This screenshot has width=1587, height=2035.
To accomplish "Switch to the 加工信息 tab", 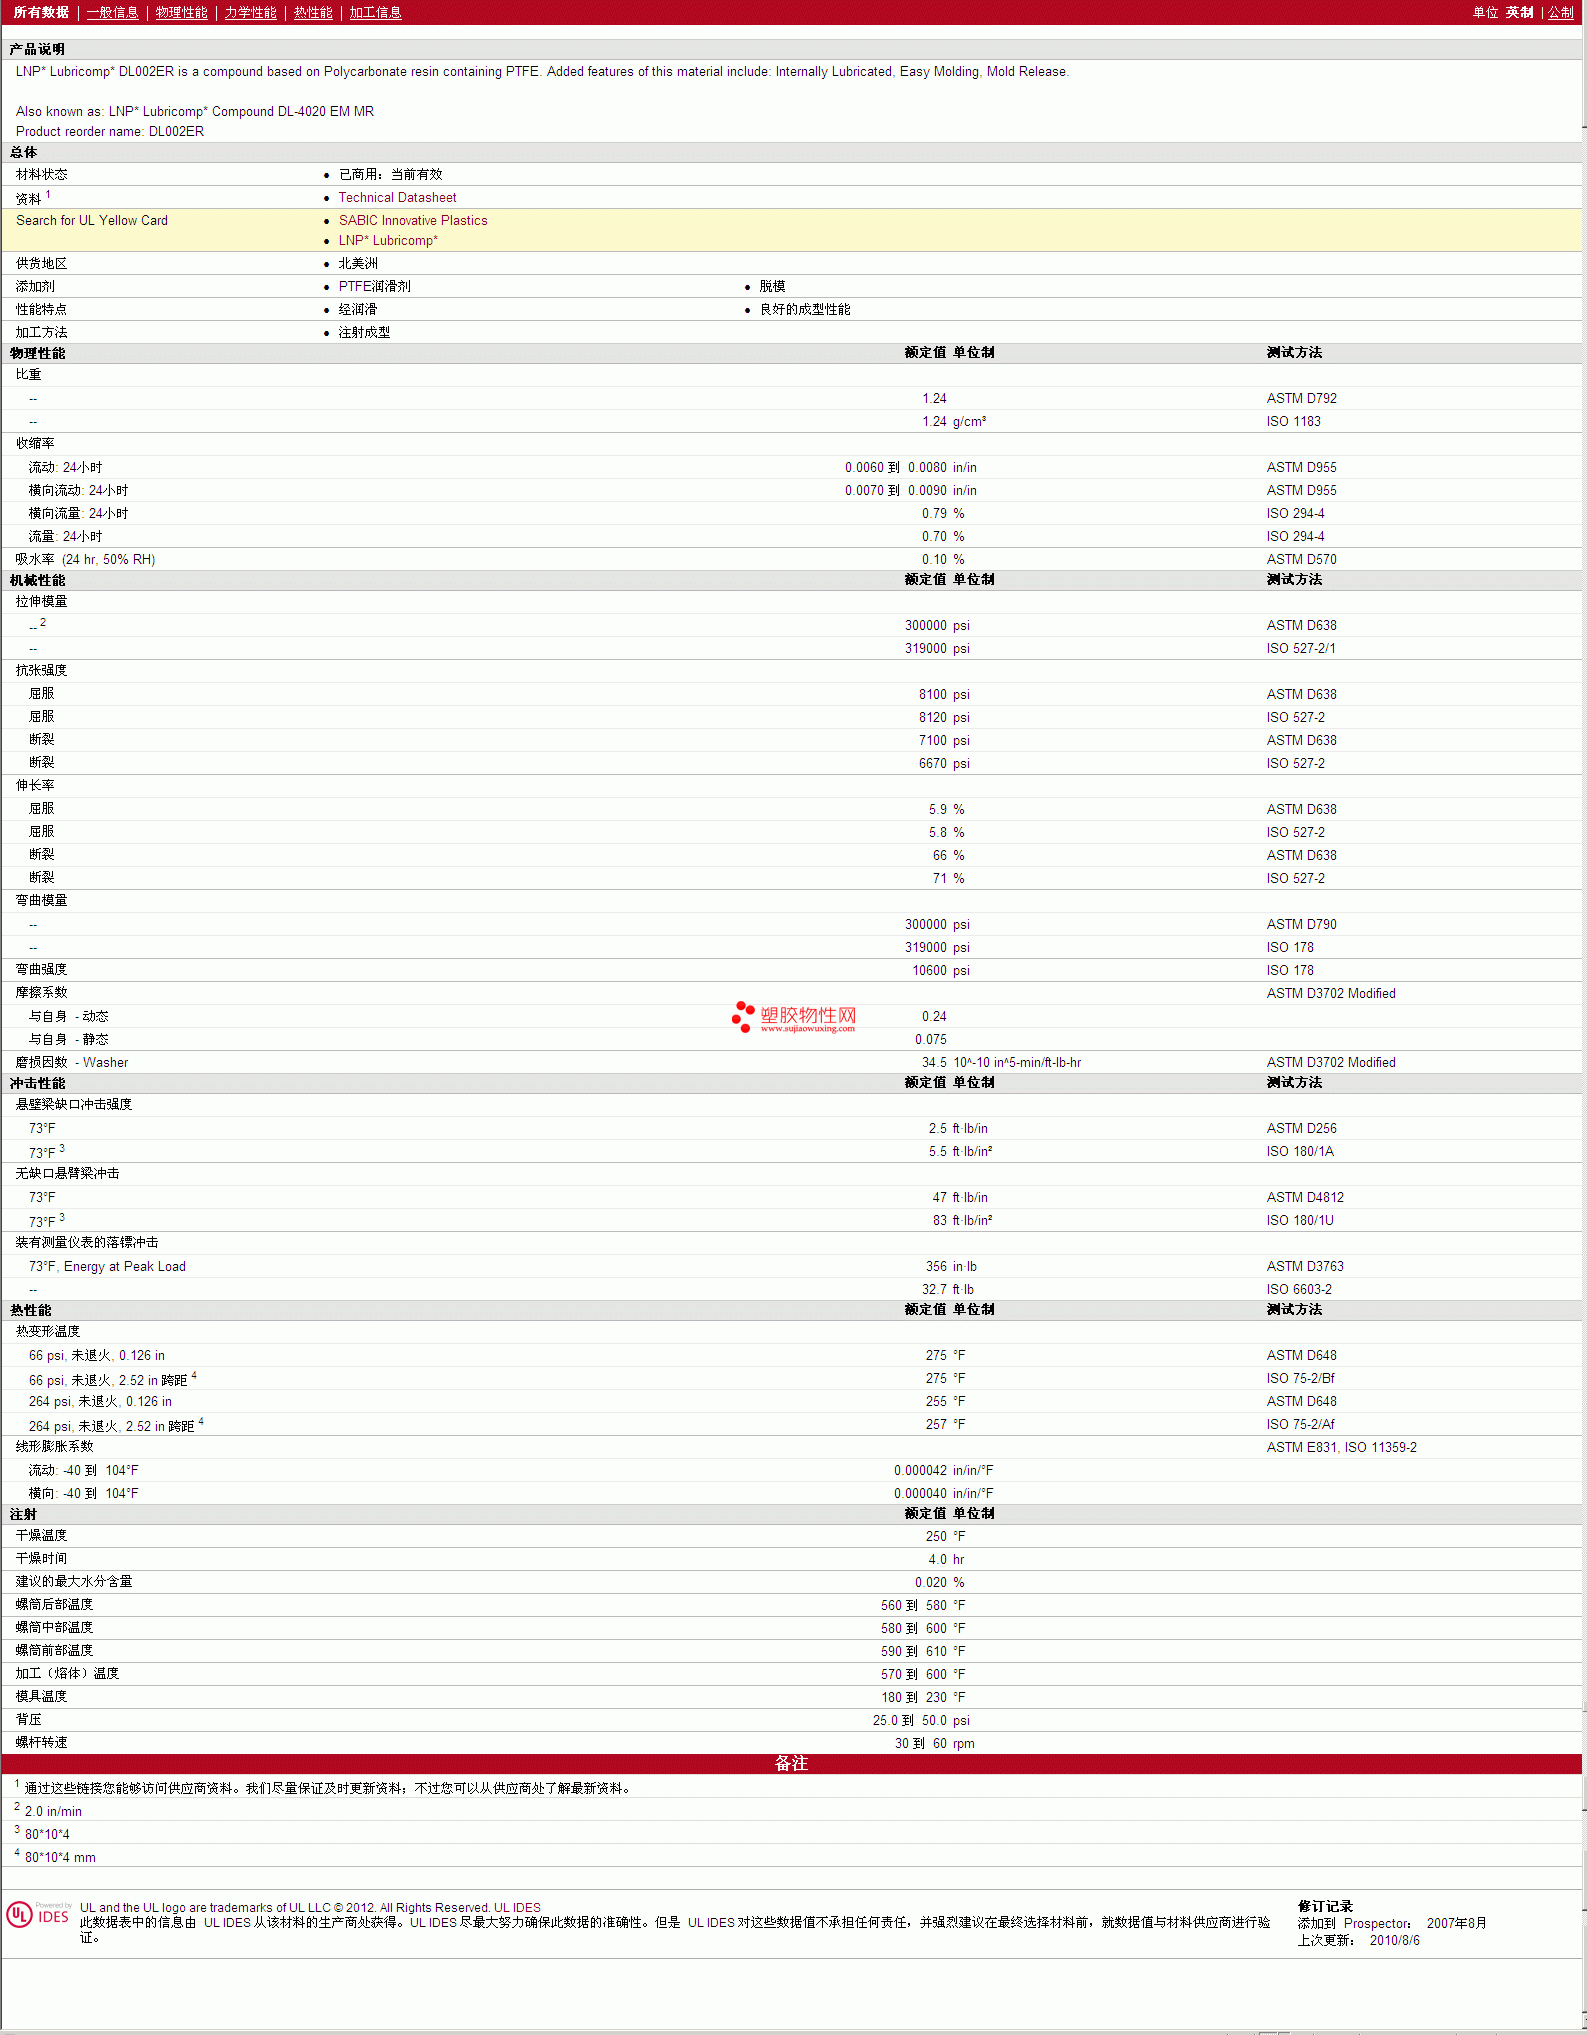I will tap(375, 12).
